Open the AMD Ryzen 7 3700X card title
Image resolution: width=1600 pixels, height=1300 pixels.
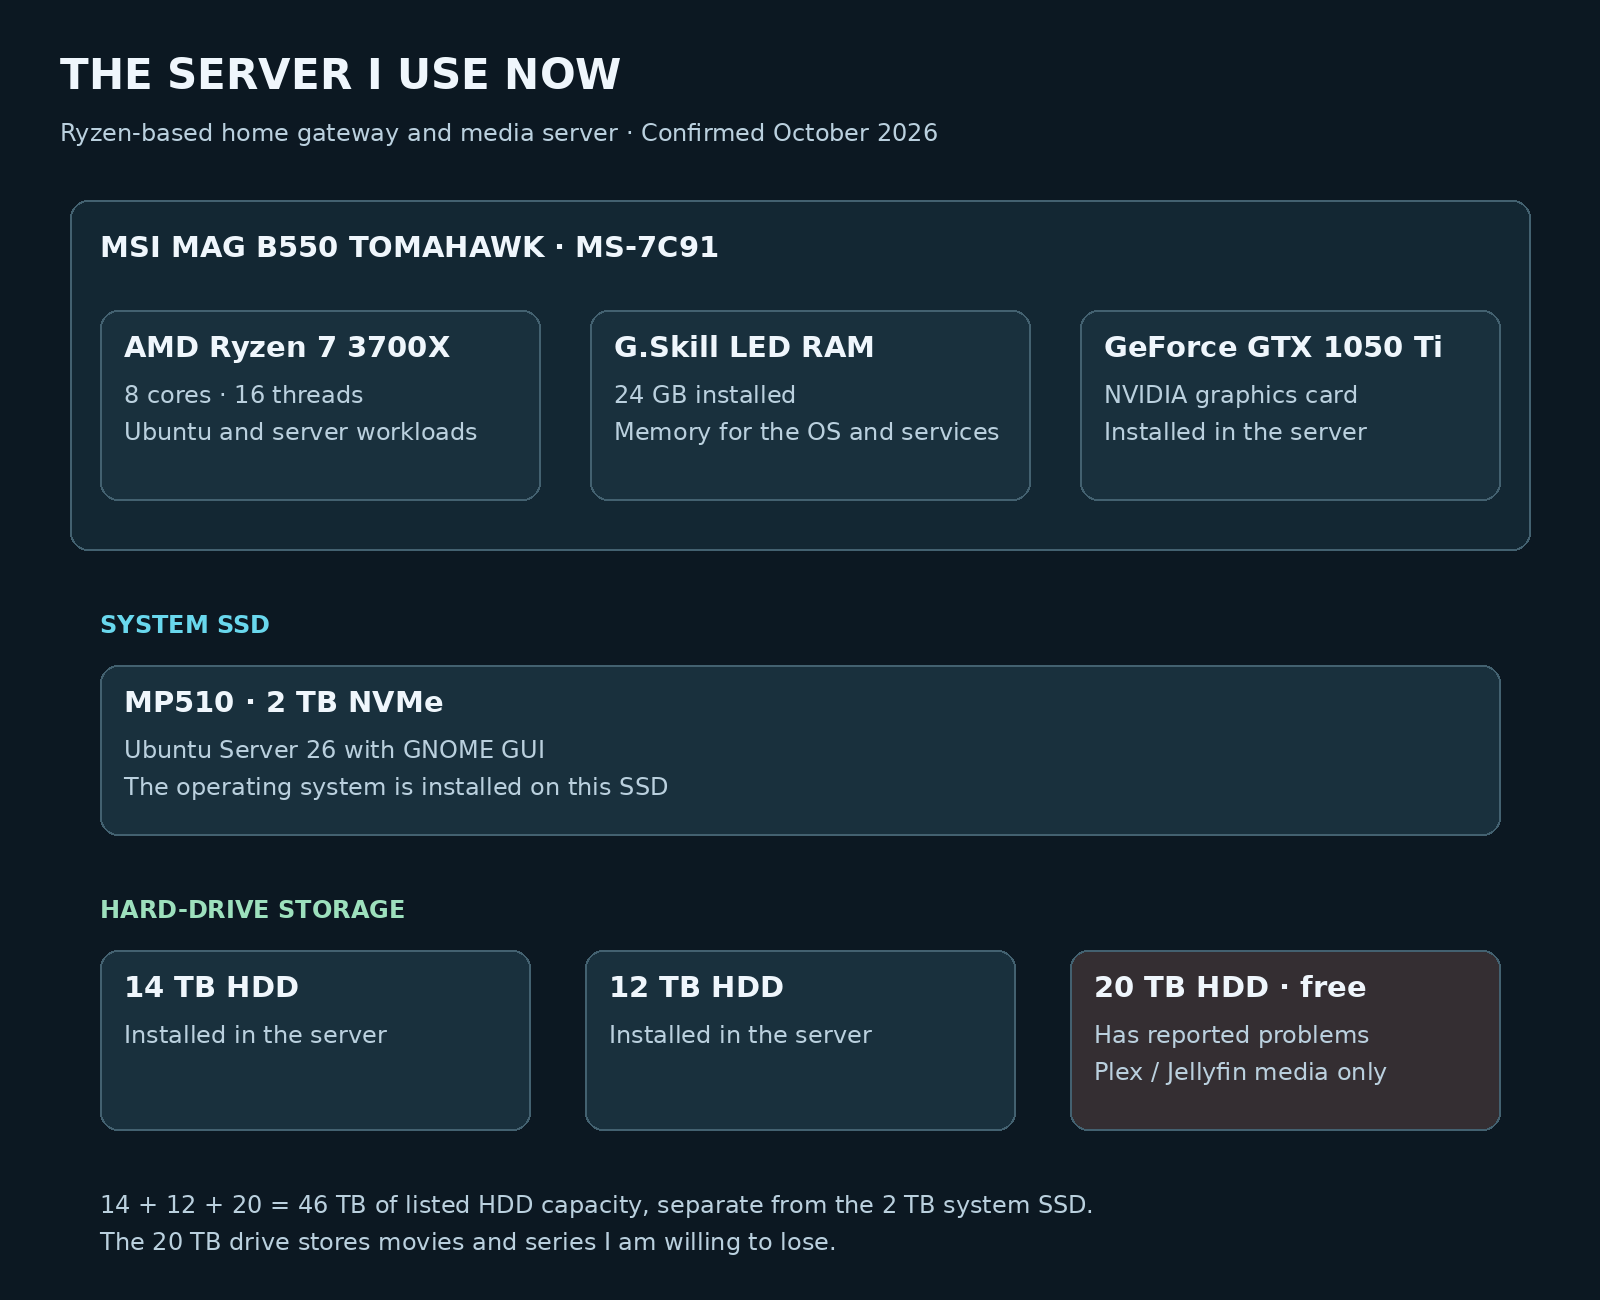tap(287, 347)
